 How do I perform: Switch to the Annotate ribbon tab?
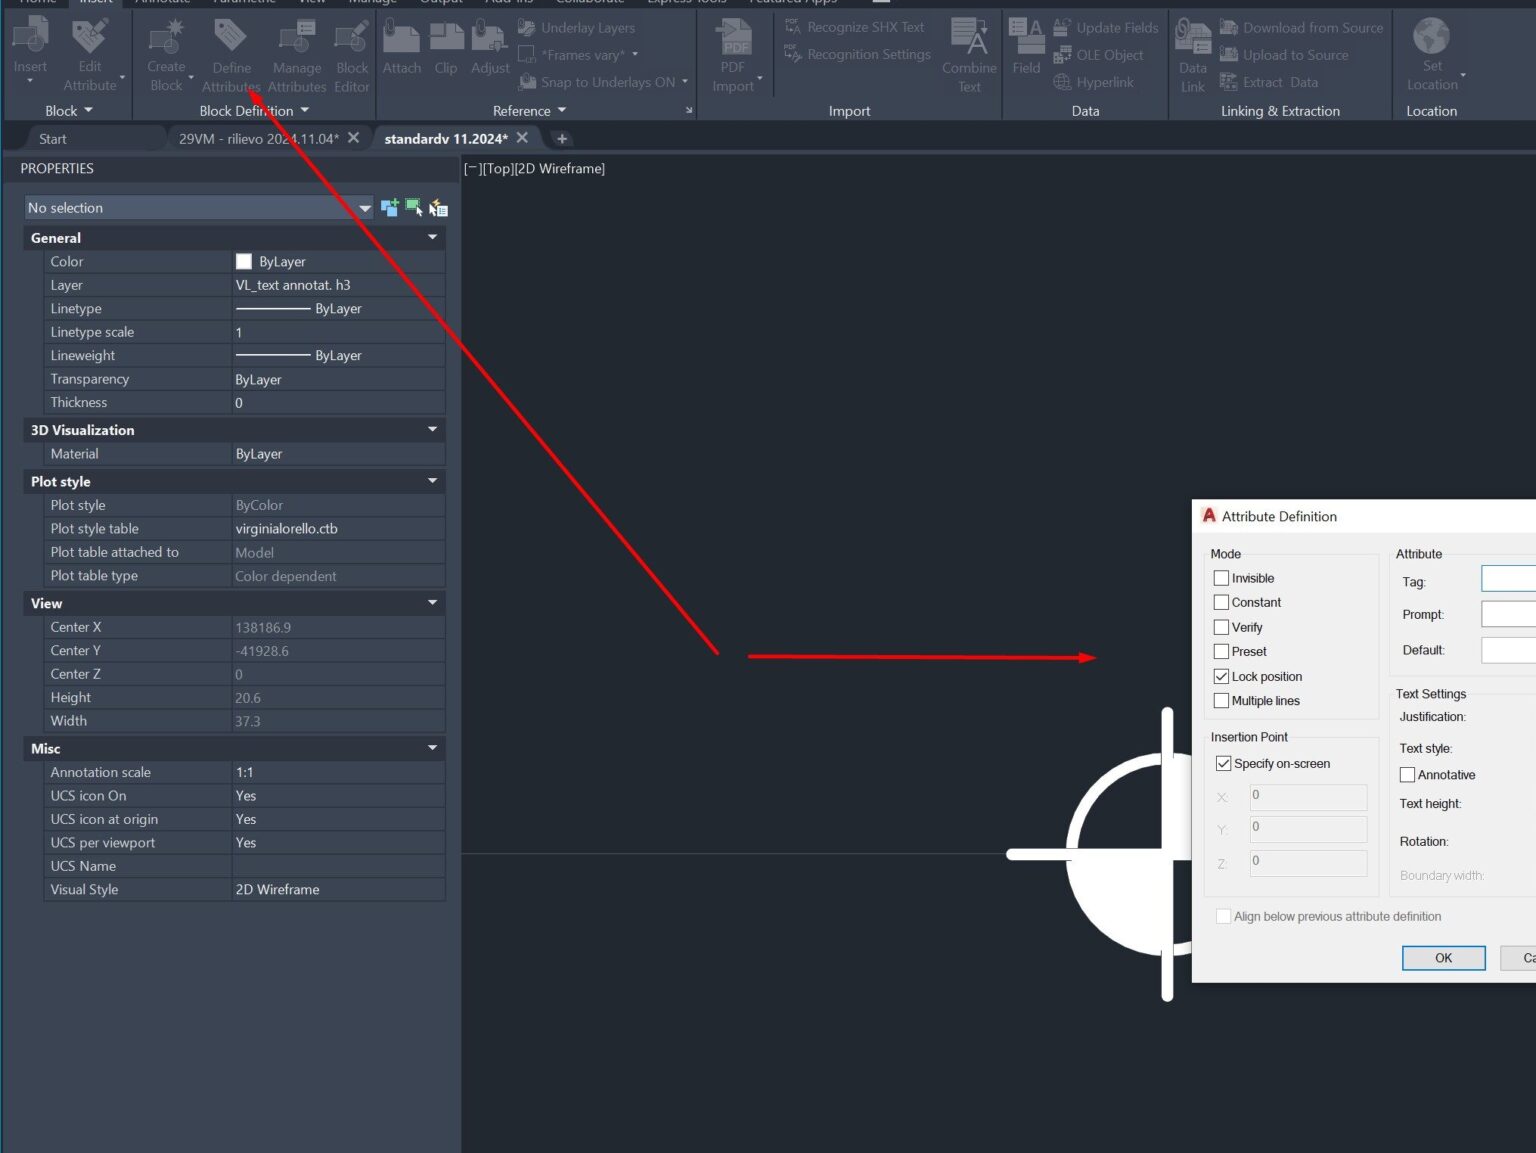coord(163,3)
